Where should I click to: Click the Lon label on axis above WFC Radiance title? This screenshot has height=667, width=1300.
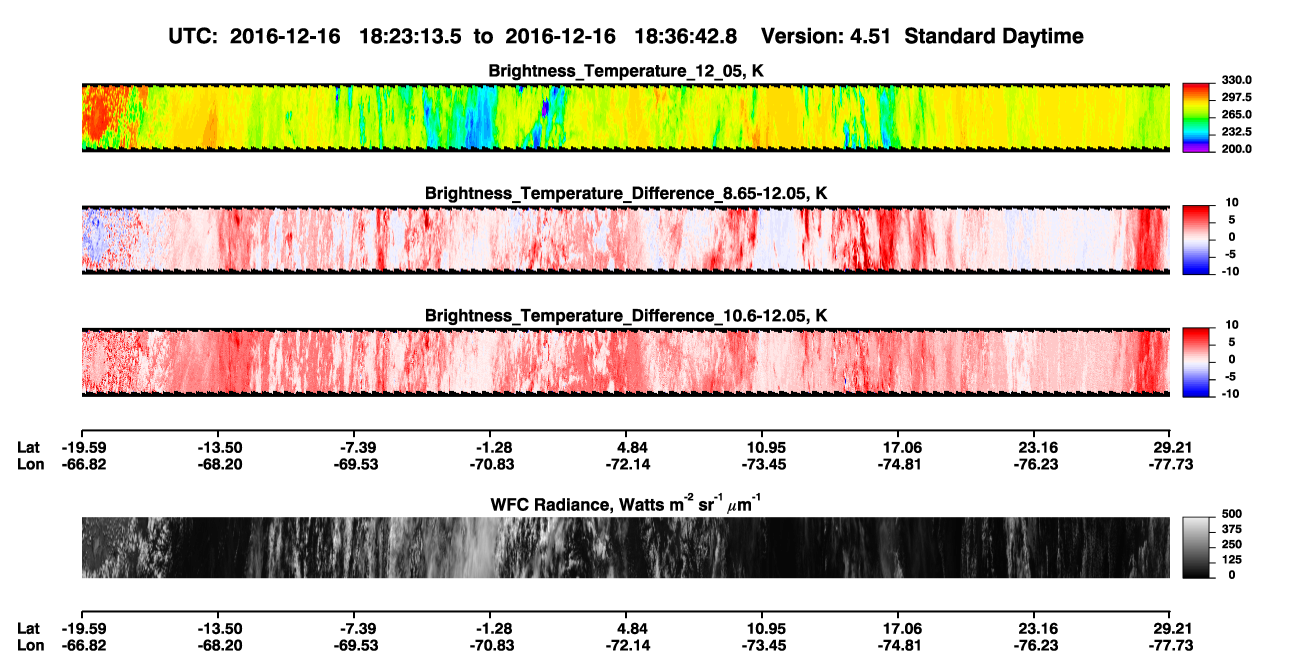[x=29, y=465]
